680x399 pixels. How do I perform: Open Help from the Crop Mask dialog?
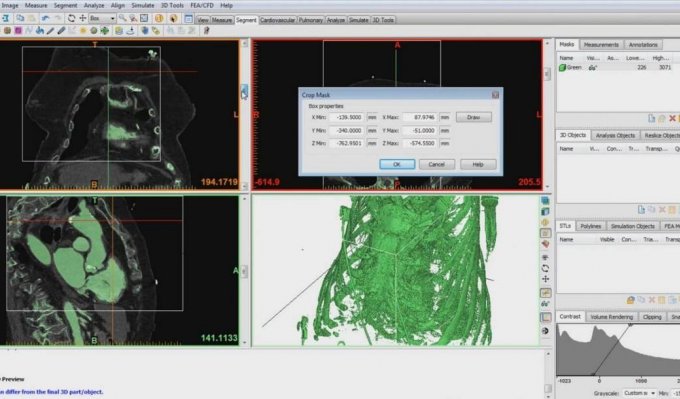pos(477,164)
